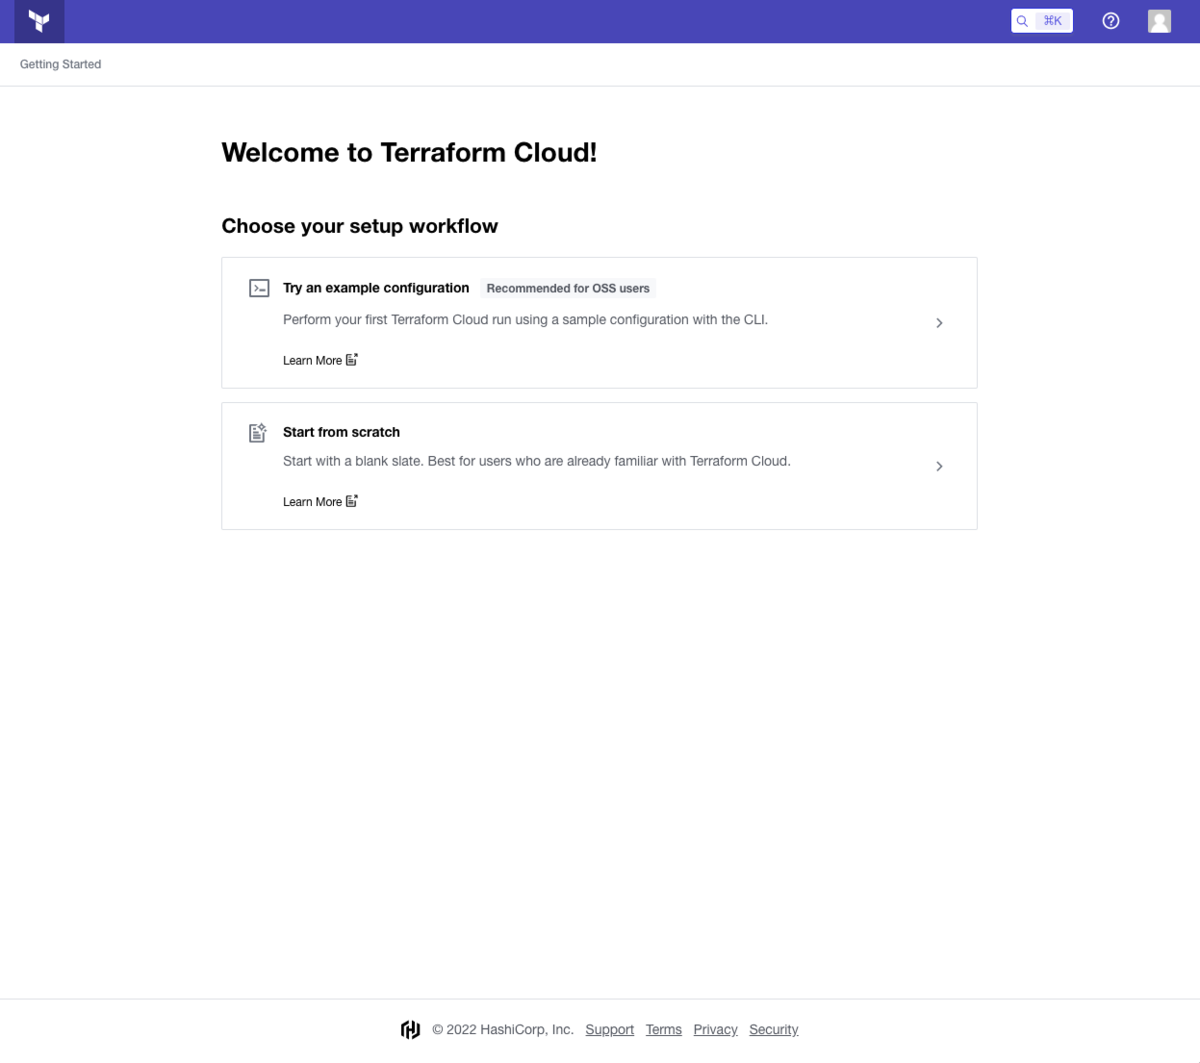Open the help question mark menu

(1111, 21)
